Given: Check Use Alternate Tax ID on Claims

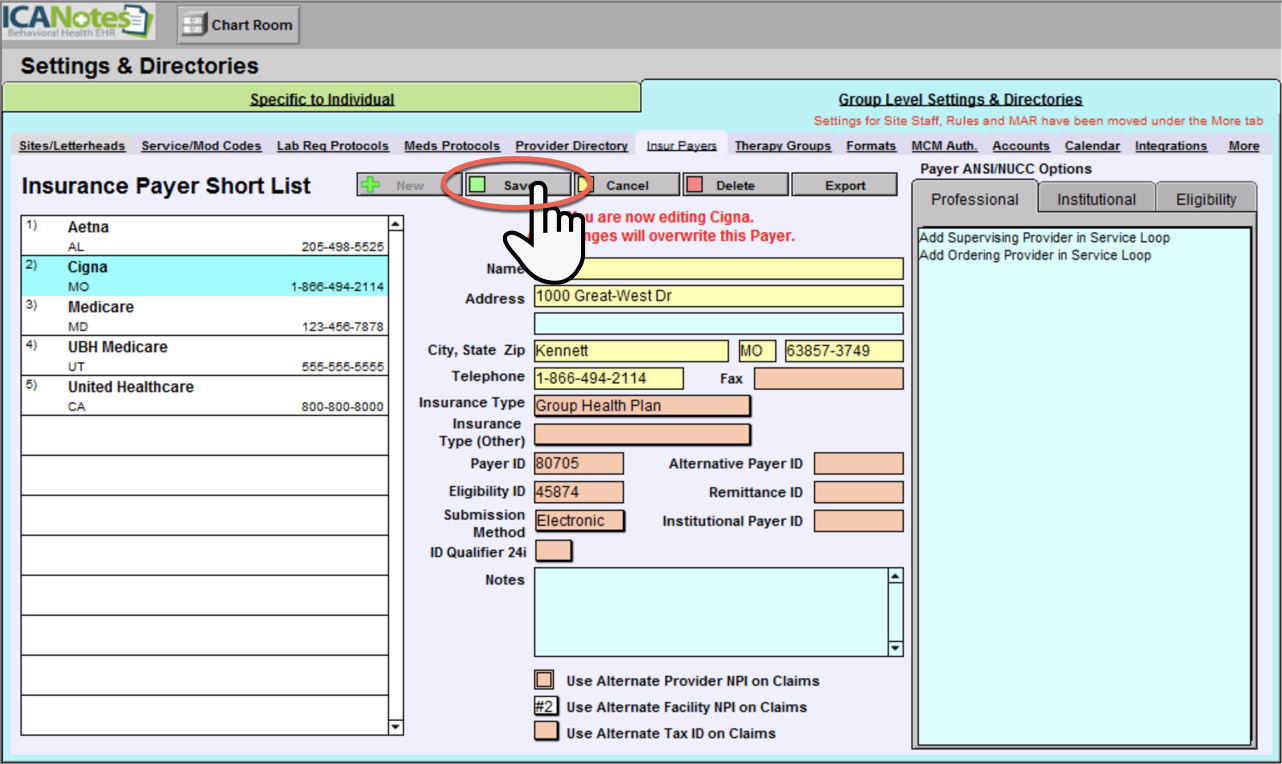Looking at the screenshot, I should (x=545, y=732).
